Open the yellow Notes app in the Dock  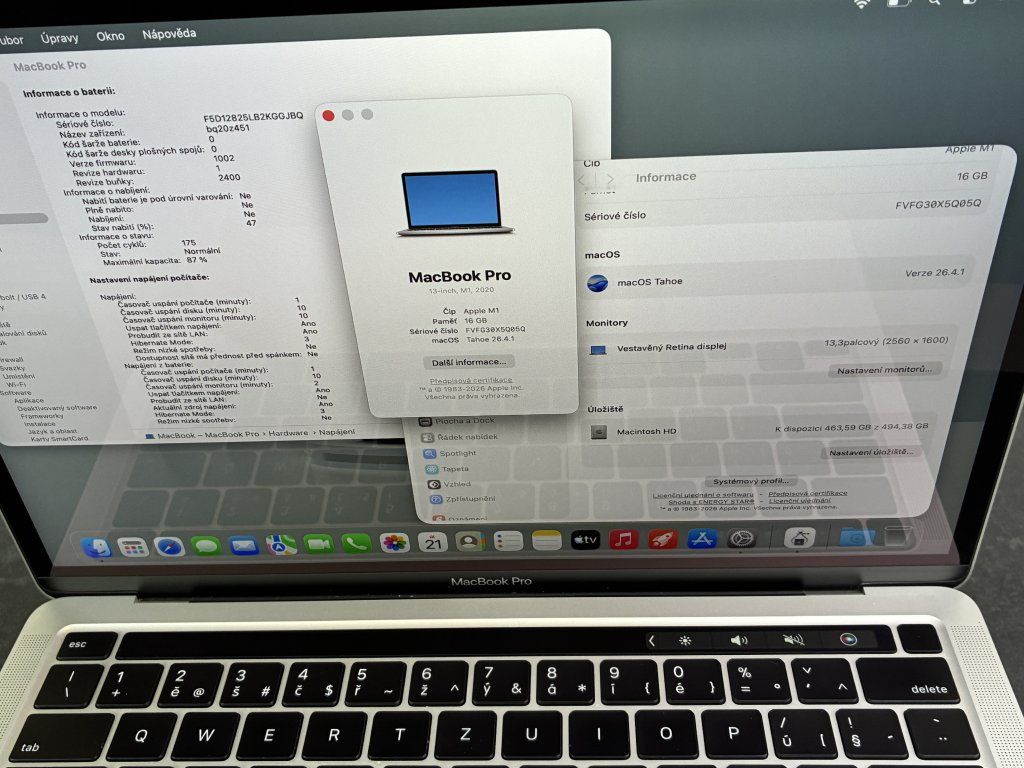coord(547,540)
